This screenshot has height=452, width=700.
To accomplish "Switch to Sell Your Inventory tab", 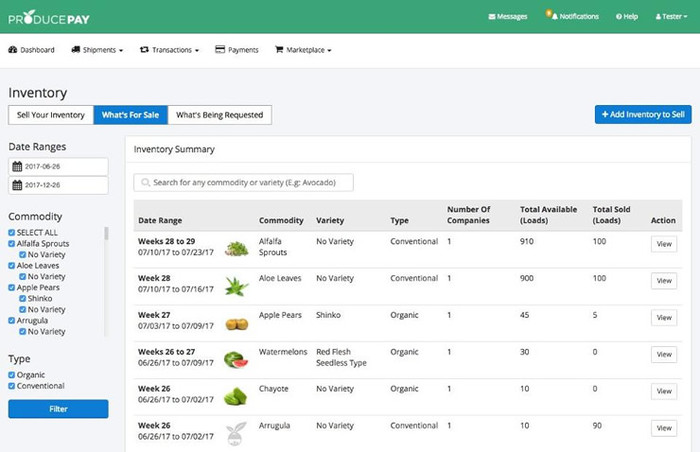I will click(50, 115).
